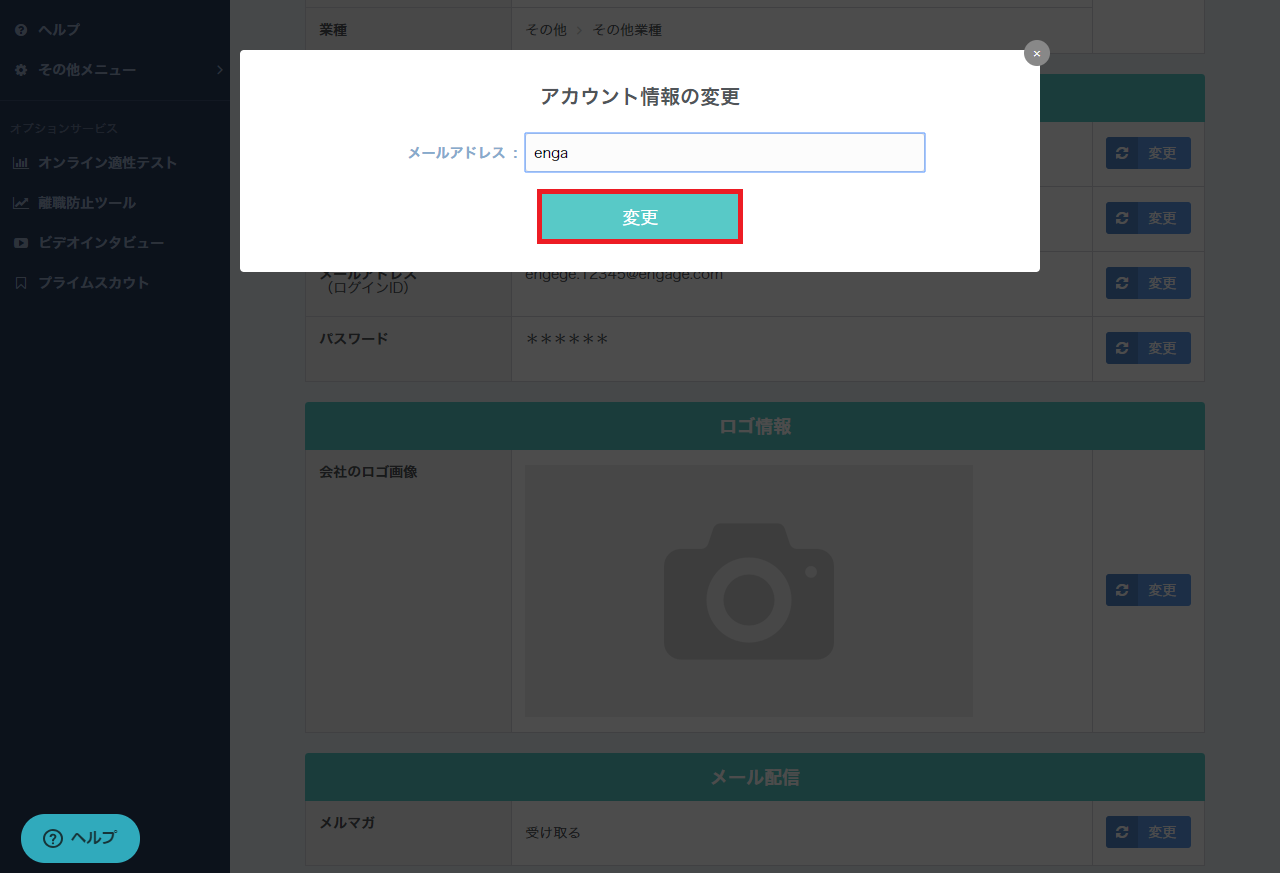1280x873 pixels.
Task: Click the masked password value ******
Action: coord(567,341)
